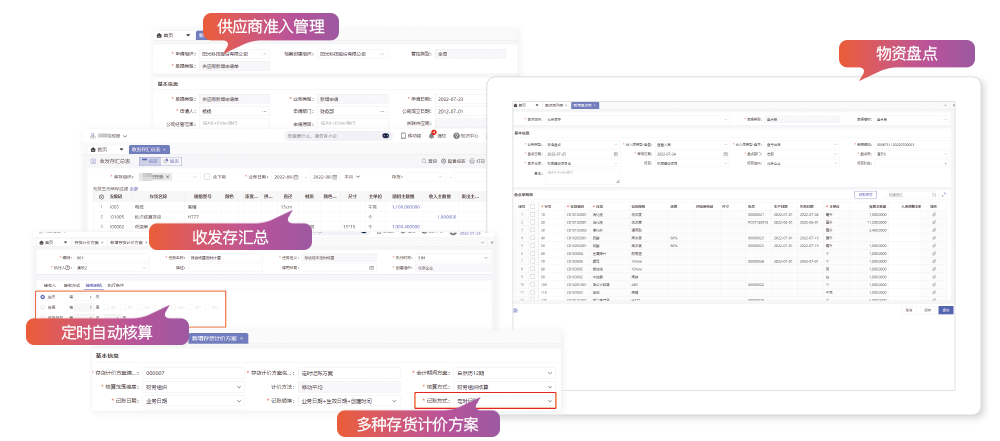
Task: Click the attachment icon in first inventory row
Action: (x=934, y=214)
